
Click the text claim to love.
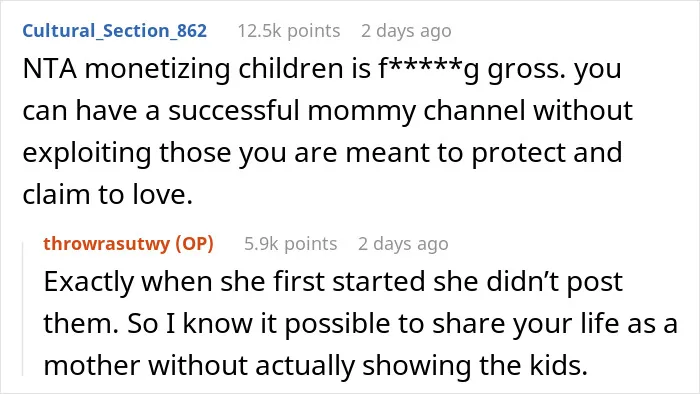107,195
